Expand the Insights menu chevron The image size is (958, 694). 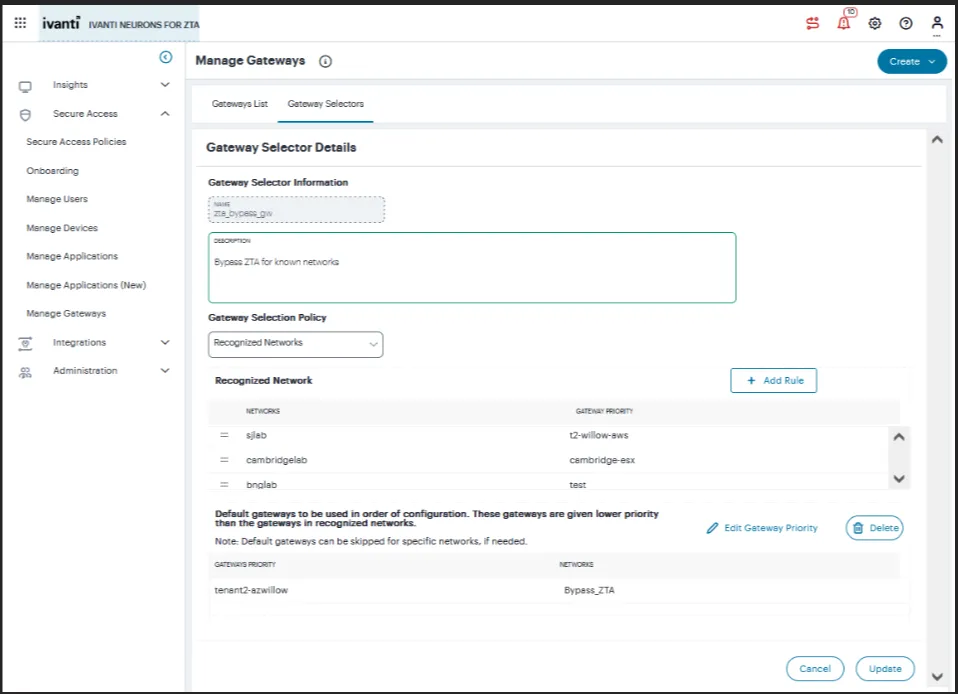[x=165, y=84]
